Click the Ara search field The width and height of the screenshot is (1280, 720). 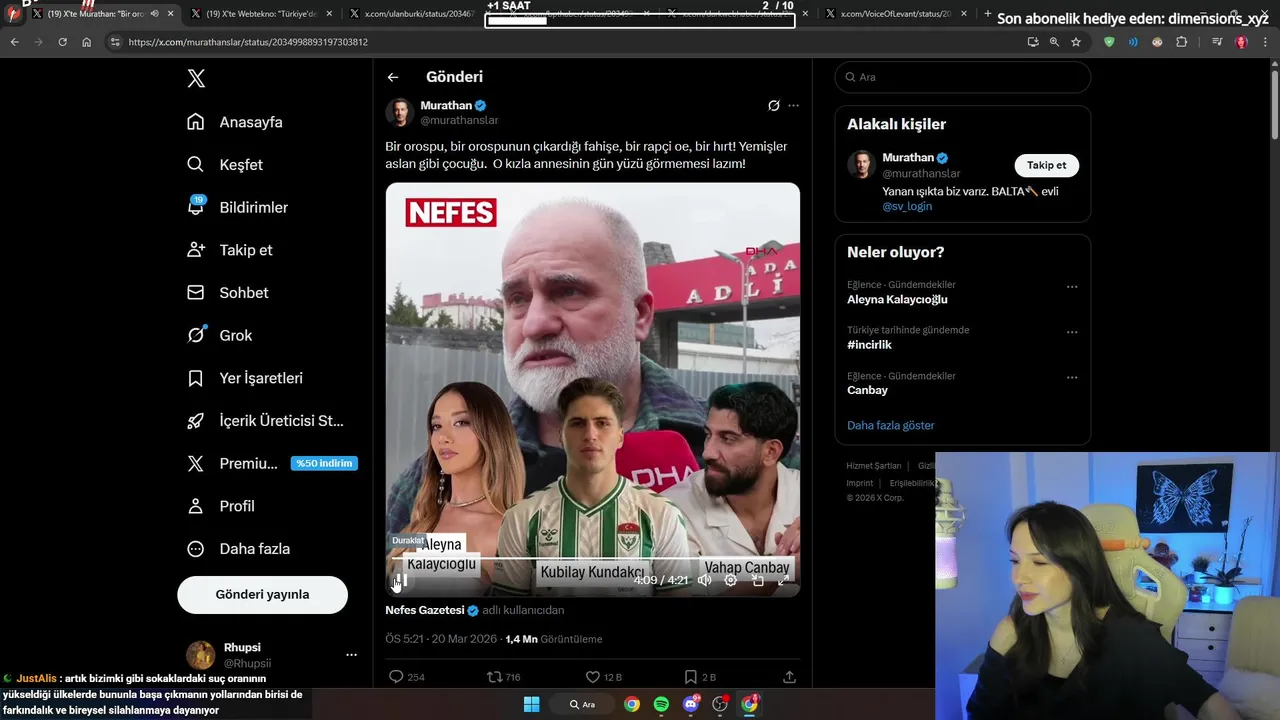[x=963, y=77]
